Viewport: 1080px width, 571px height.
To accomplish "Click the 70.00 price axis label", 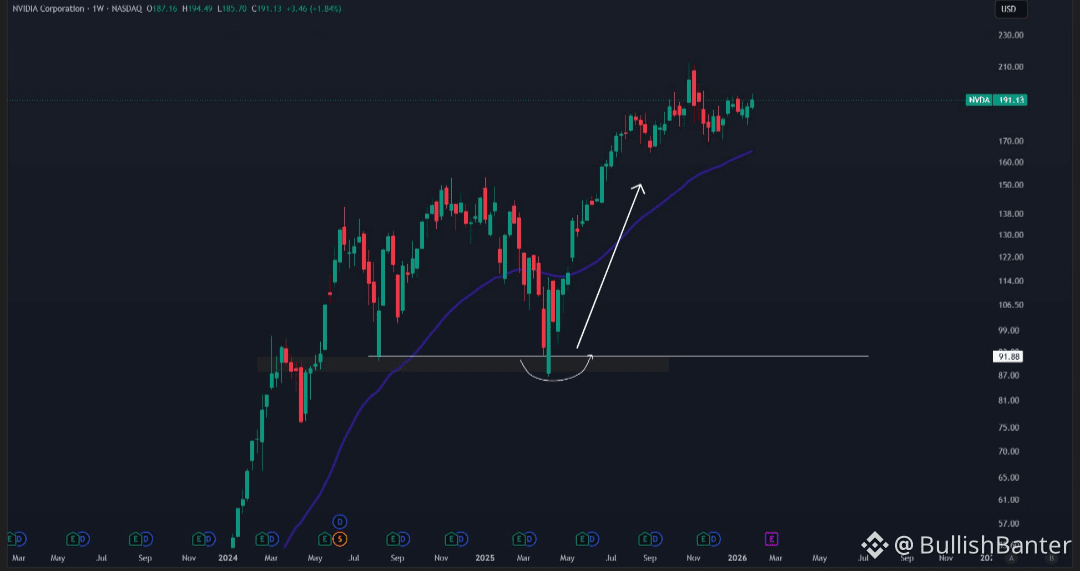I will point(1010,452).
